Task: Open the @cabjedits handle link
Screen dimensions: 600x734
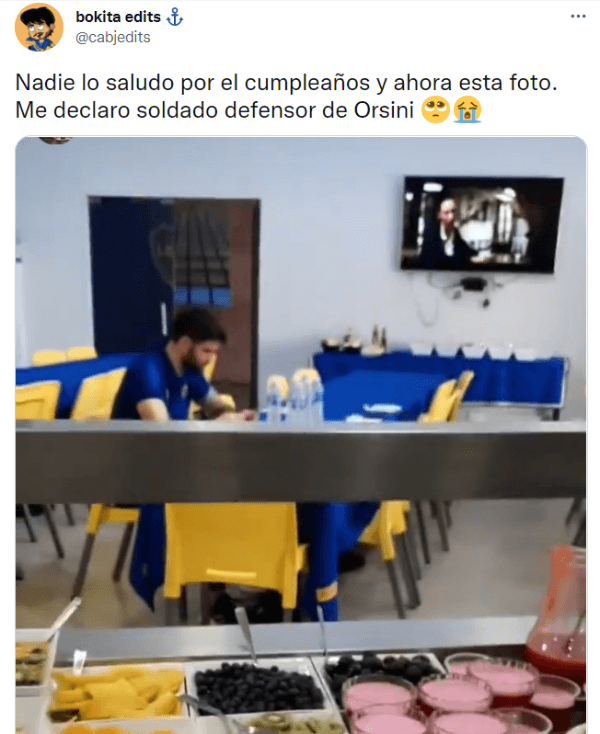Action: pos(113,37)
